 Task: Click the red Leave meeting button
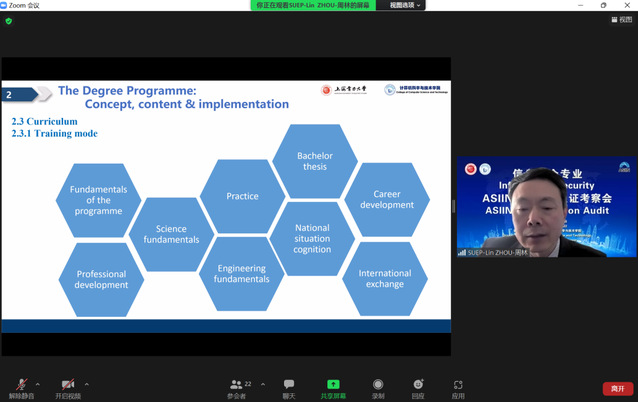617,388
